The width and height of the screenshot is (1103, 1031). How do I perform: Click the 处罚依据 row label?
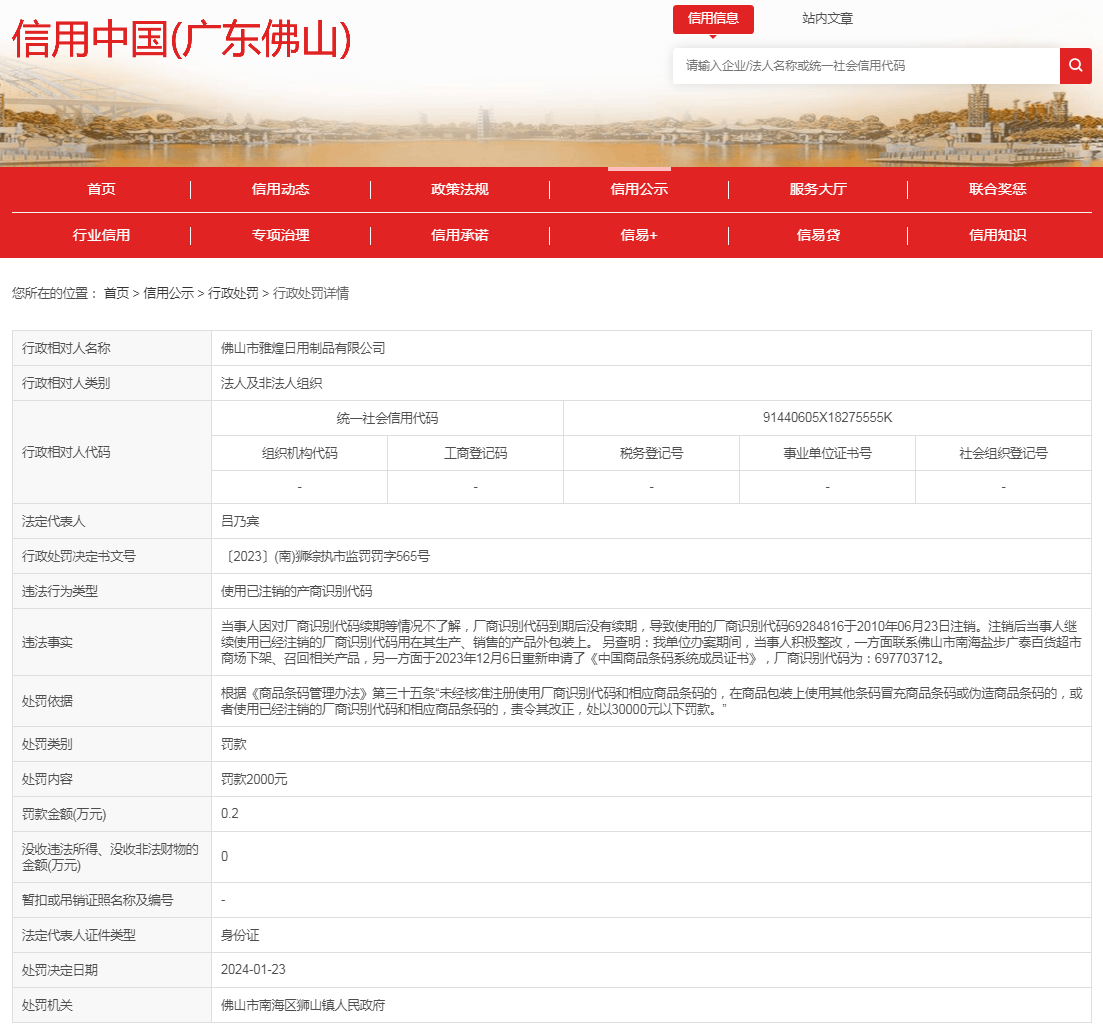pyautogui.click(x=47, y=701)
